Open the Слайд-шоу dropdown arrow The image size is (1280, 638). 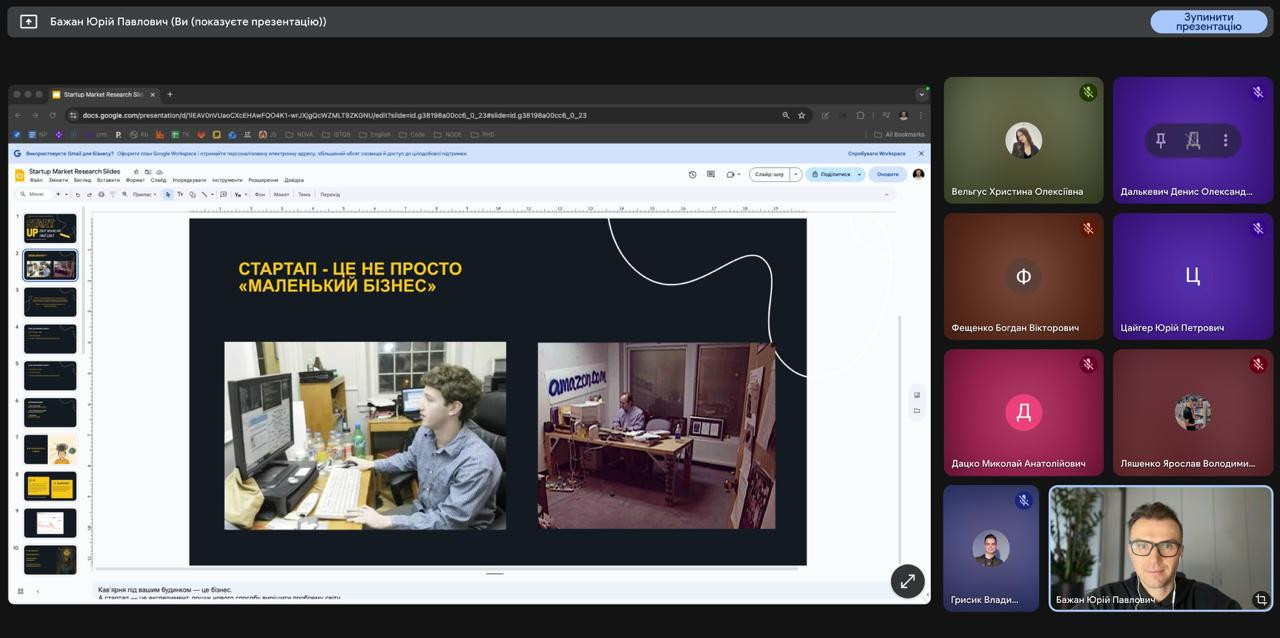796,174
